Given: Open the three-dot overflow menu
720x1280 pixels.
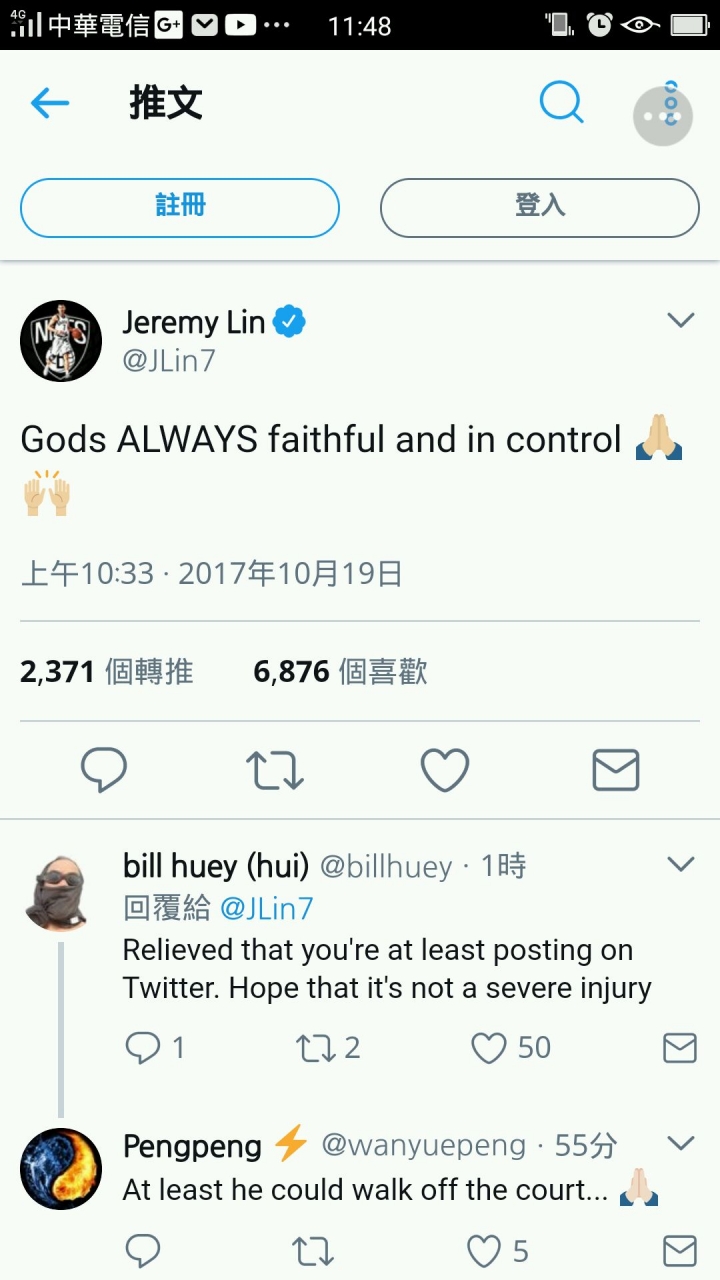Looking at the screenshot, I should 663,112.
